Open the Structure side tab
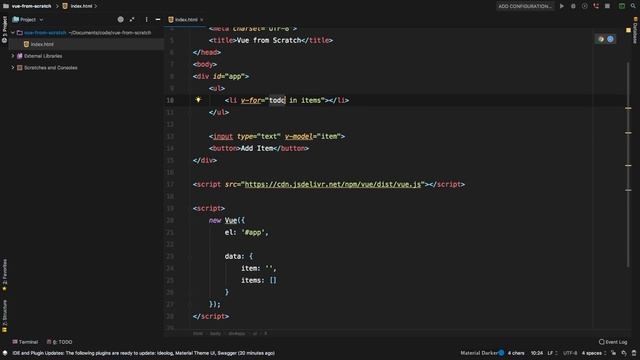640x360 pixels. 4,316
